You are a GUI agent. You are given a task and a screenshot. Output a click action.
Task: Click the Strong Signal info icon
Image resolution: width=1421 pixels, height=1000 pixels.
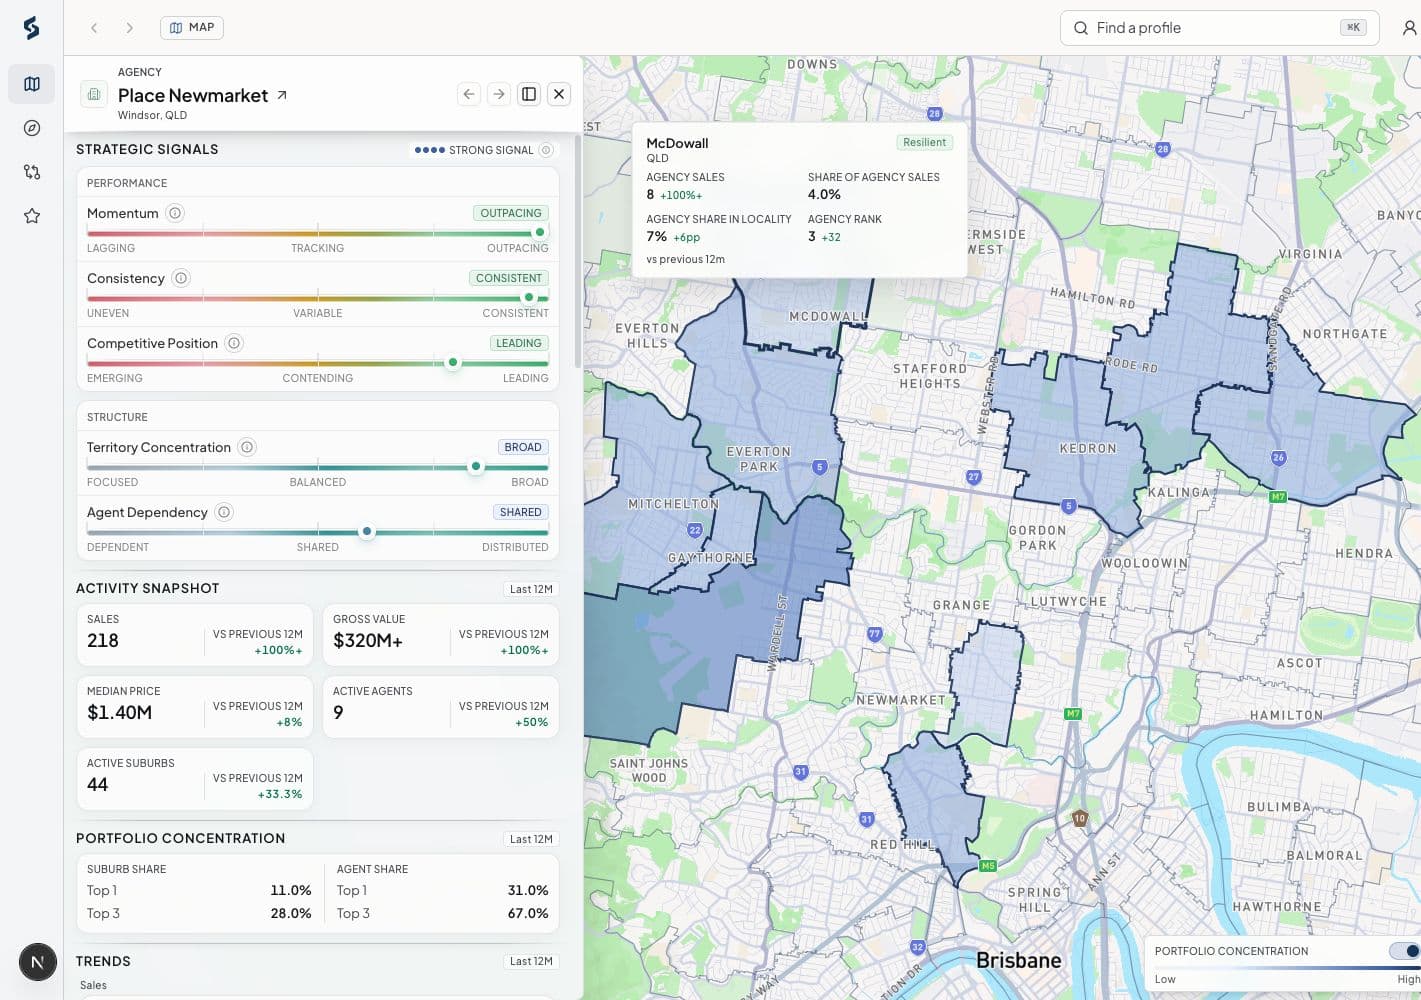point(546,150)
